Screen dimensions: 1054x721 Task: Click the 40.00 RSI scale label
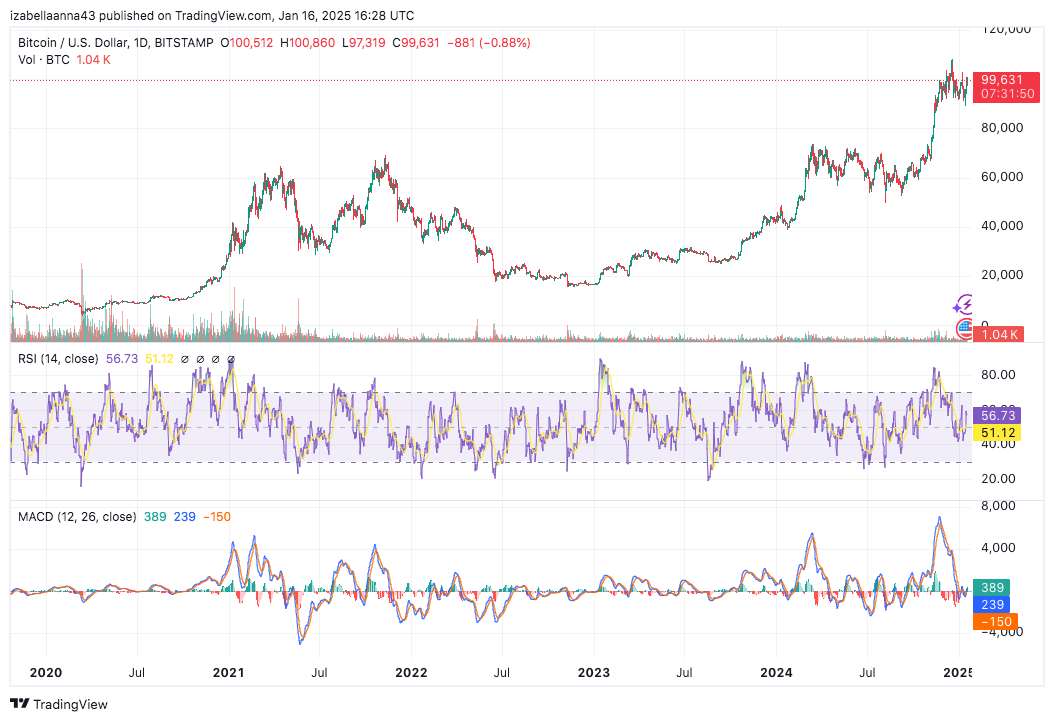(x=998, y=445)
